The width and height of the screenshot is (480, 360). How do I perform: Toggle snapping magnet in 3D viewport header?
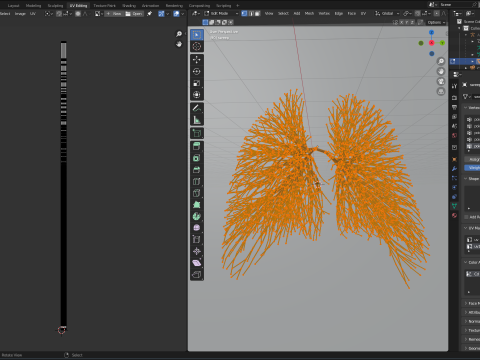click(x=418, y=13)
